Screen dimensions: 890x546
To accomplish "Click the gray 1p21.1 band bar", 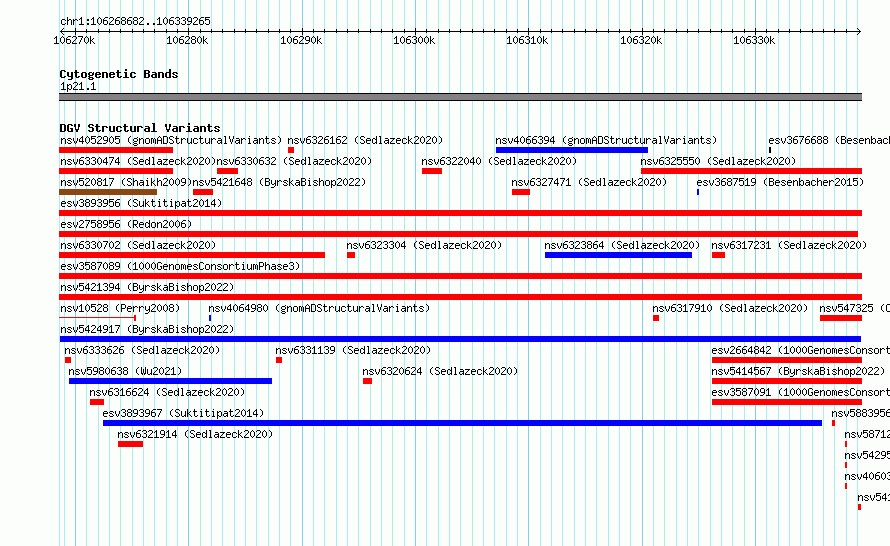I will click(x=460, y=97).
